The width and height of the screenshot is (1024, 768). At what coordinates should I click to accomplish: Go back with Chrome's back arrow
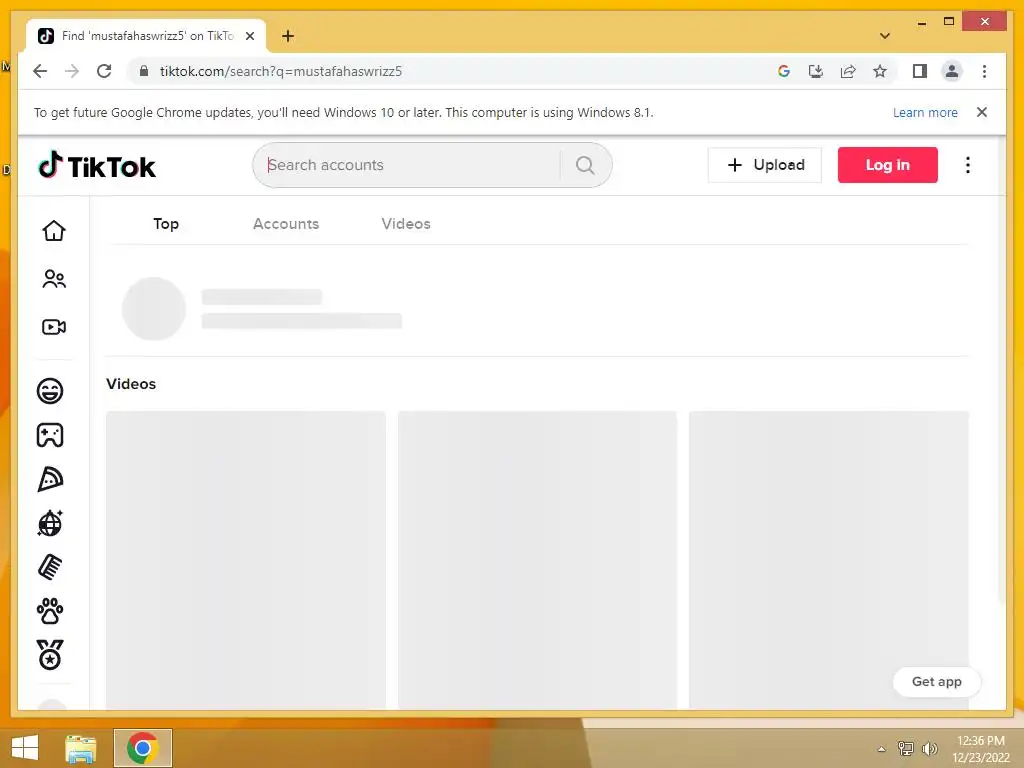click(40, 71)
